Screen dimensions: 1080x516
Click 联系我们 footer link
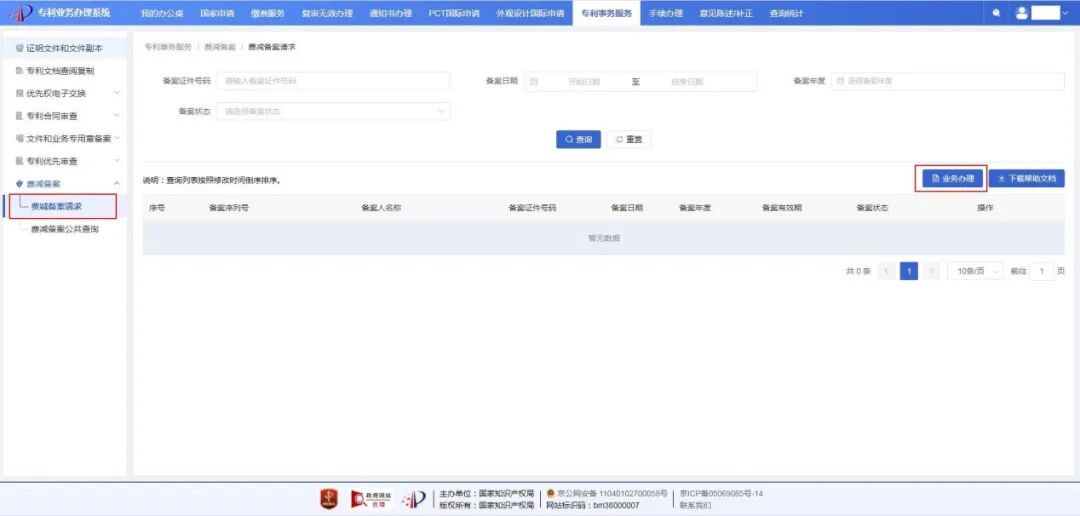click(696, 505)
